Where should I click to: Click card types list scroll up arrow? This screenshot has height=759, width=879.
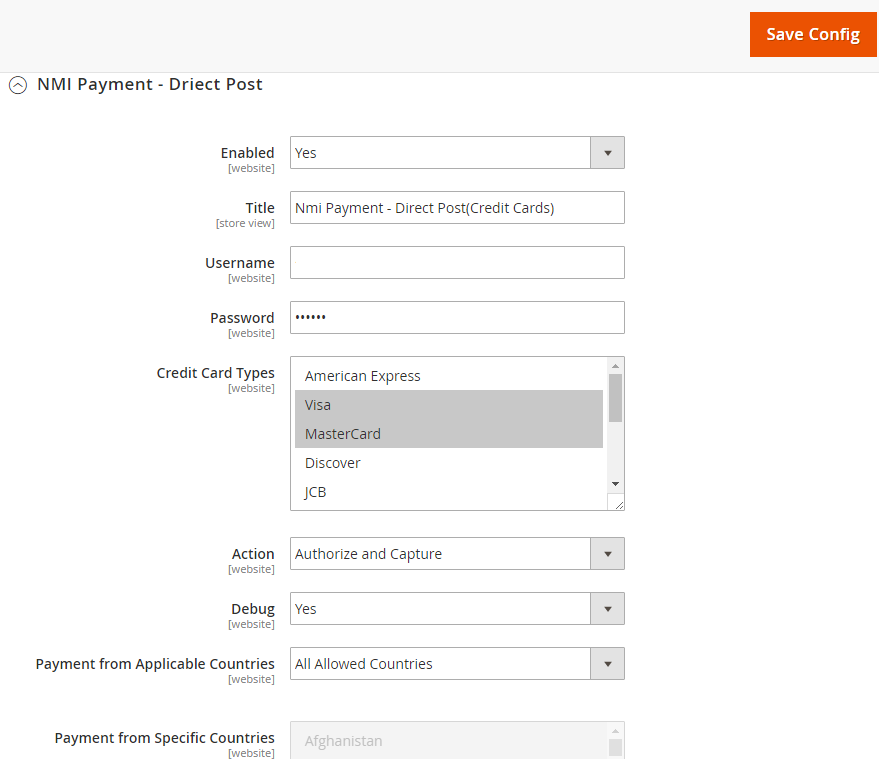pos(616,366)
